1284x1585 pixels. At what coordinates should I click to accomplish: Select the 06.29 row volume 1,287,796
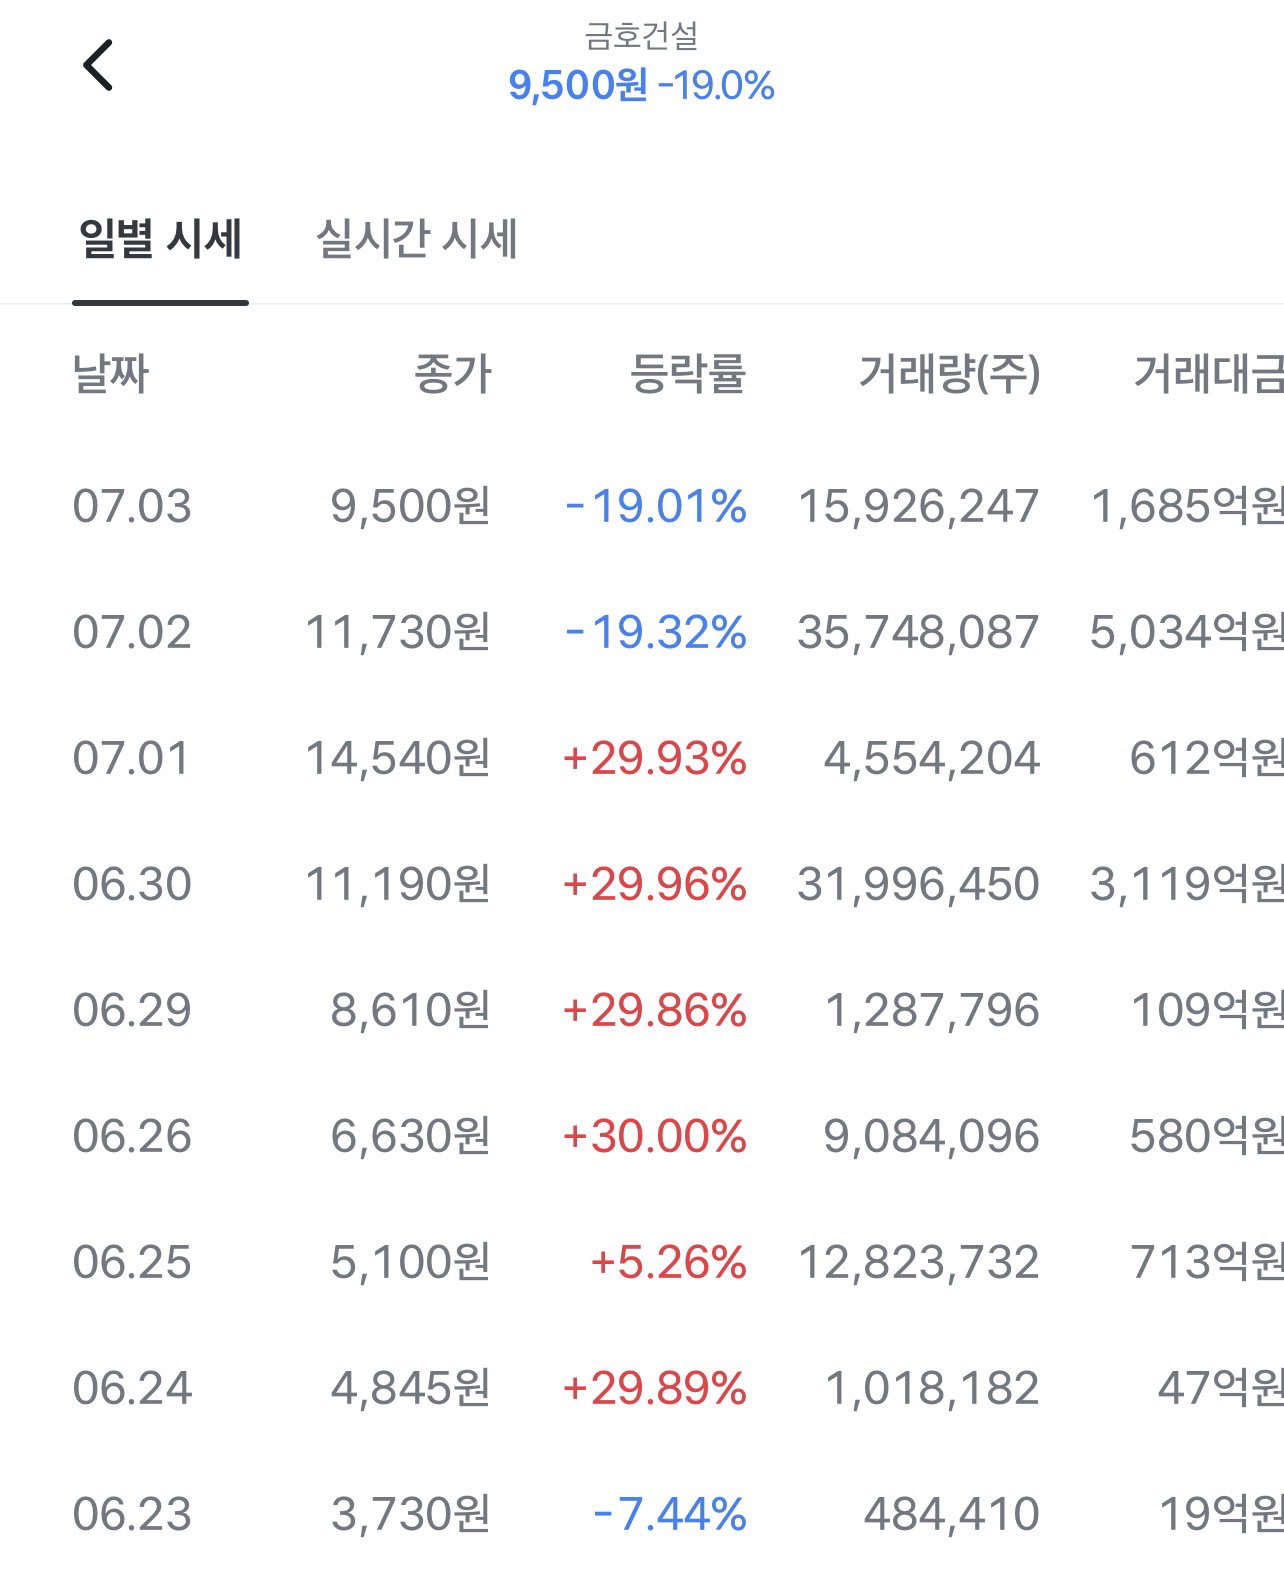(932, 1010)
